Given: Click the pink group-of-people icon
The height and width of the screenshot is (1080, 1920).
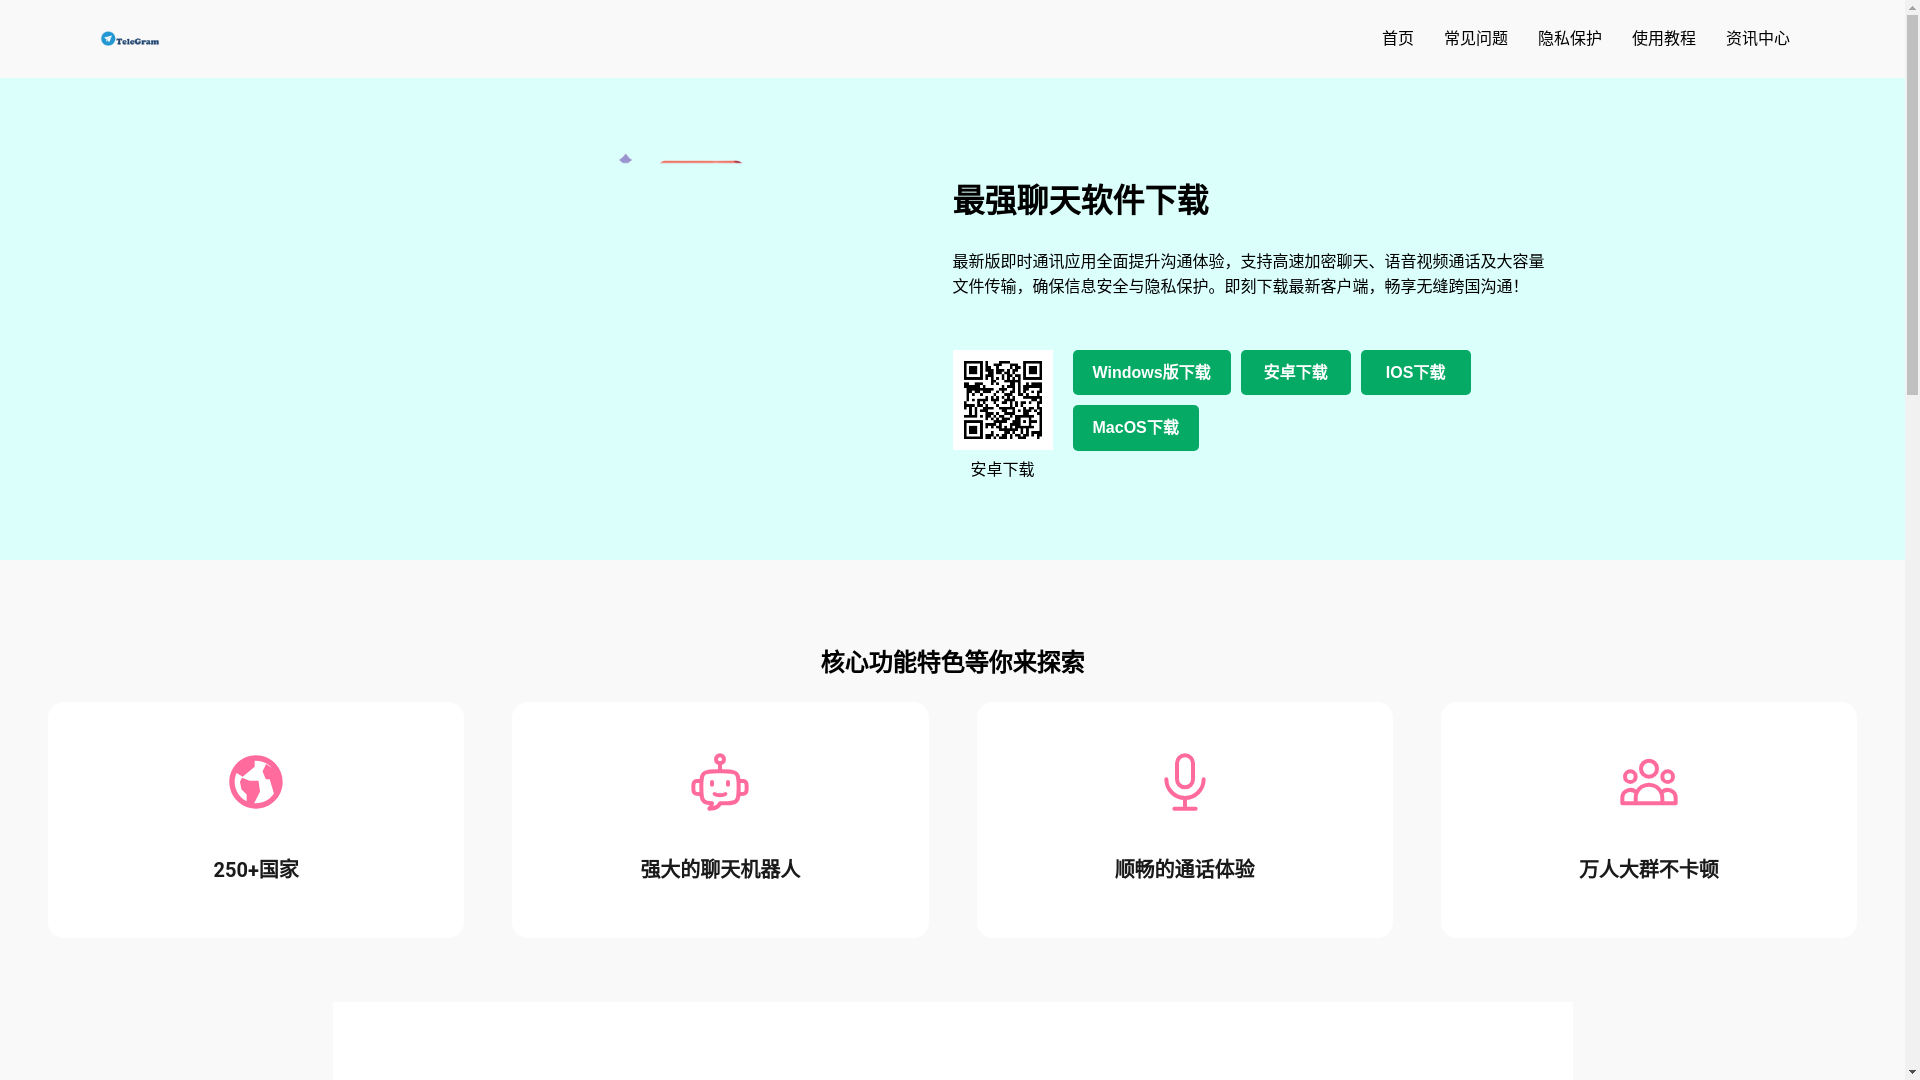Looking at the screenshot, I should (x=1648, y=782).
